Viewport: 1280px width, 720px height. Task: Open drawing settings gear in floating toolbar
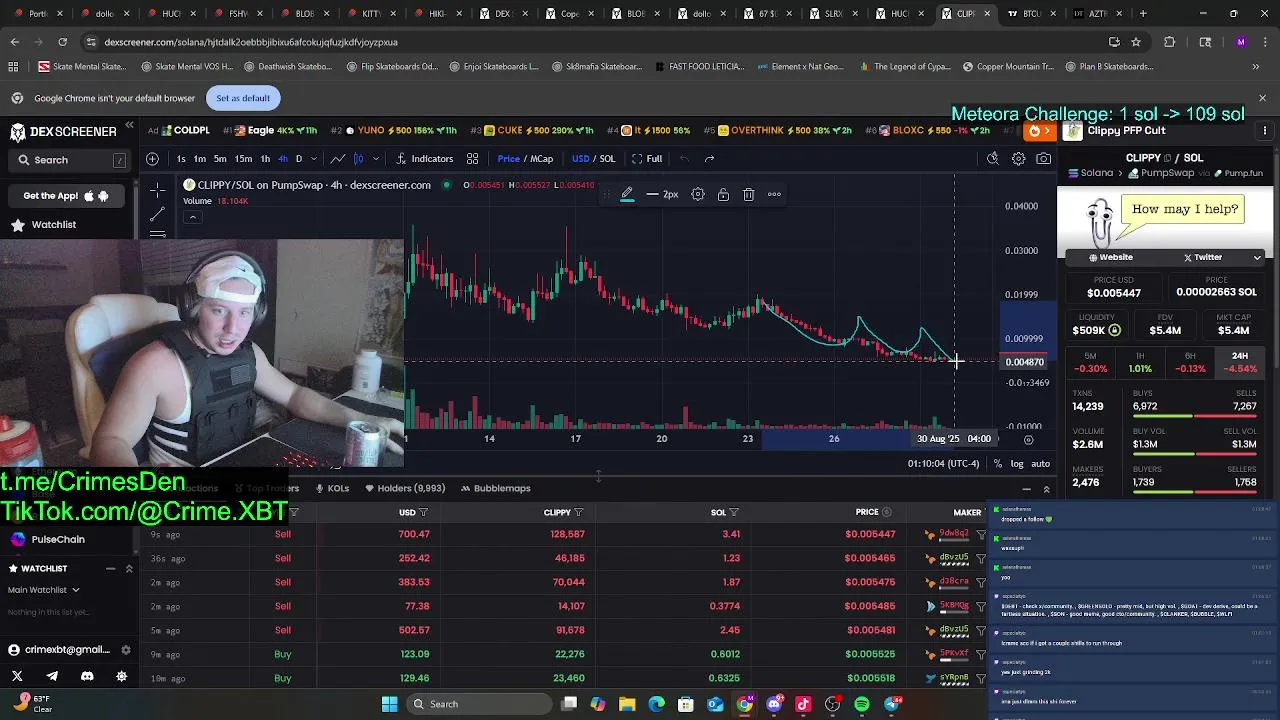point(698,194)
